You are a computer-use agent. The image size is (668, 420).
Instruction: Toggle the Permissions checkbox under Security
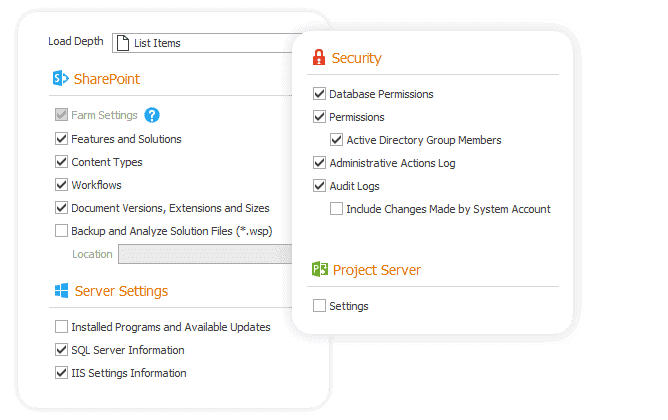[320, 116]
